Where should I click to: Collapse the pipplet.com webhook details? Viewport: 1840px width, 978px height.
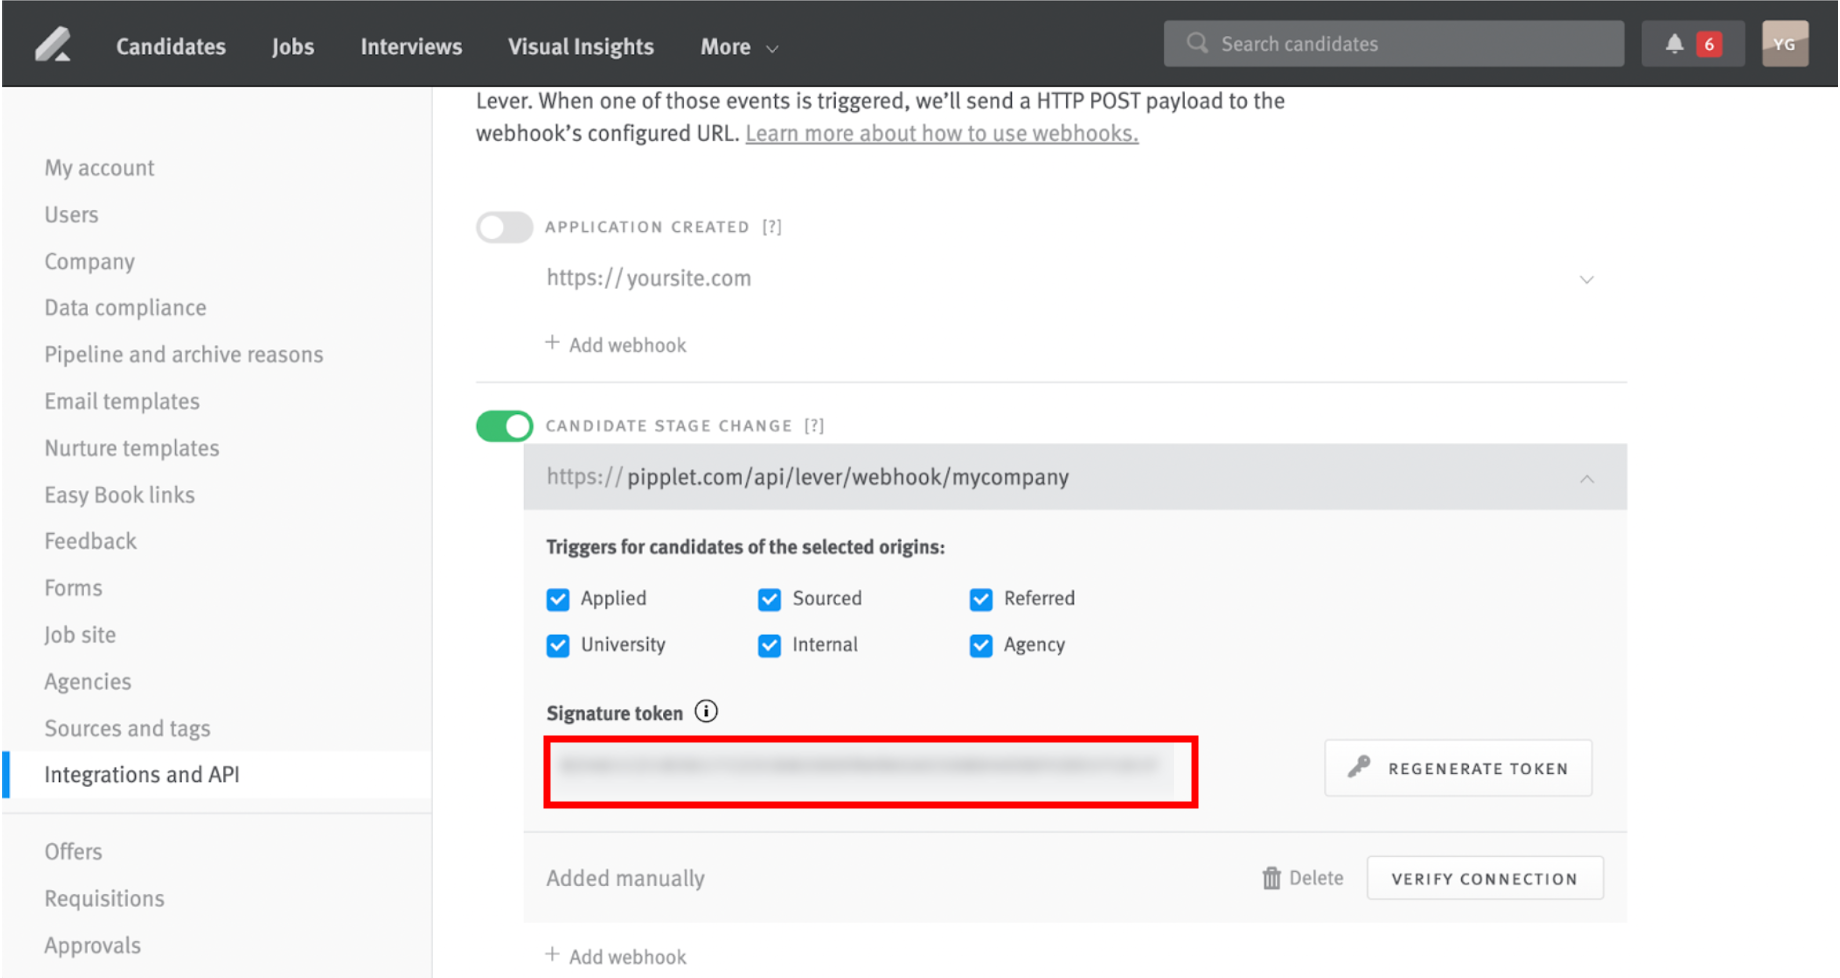coord(1587,478)
